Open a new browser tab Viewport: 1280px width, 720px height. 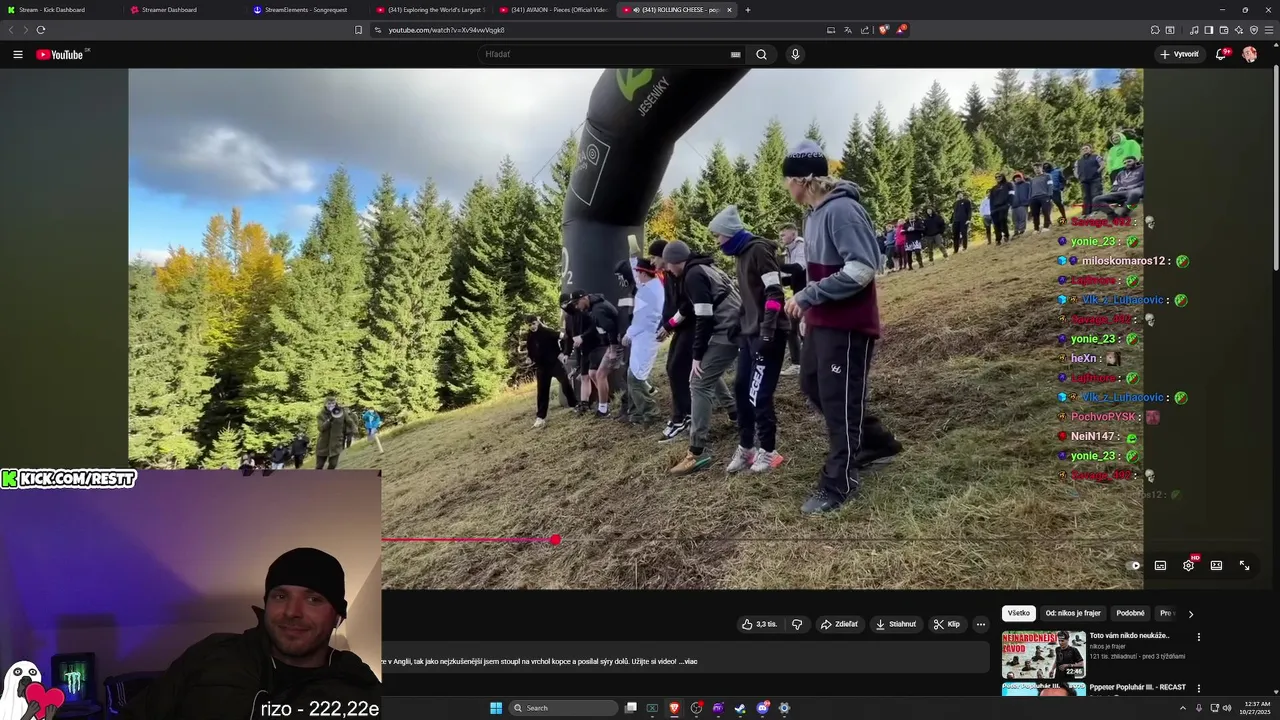747,10
